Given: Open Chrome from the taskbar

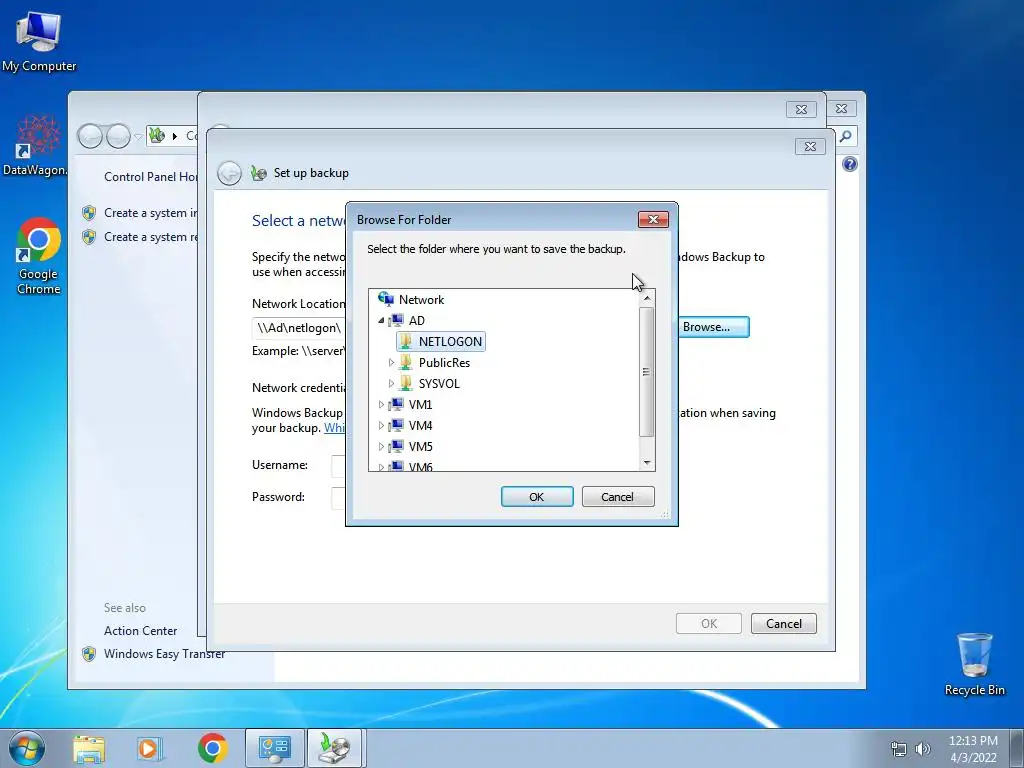Looking at the screenshot, I should point(212,748).
